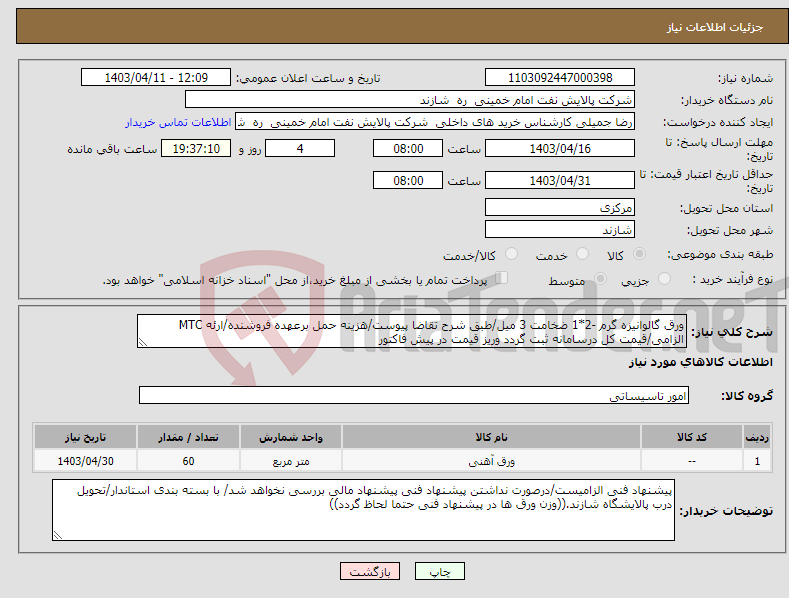The image size is (789, 598).
Task: Click the price validity time 08:00 field
Action: 408,180
